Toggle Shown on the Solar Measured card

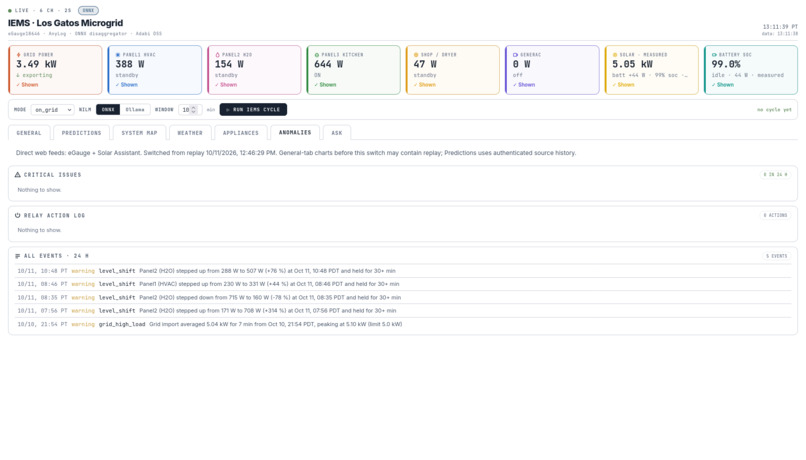click(x=624, y=85)
